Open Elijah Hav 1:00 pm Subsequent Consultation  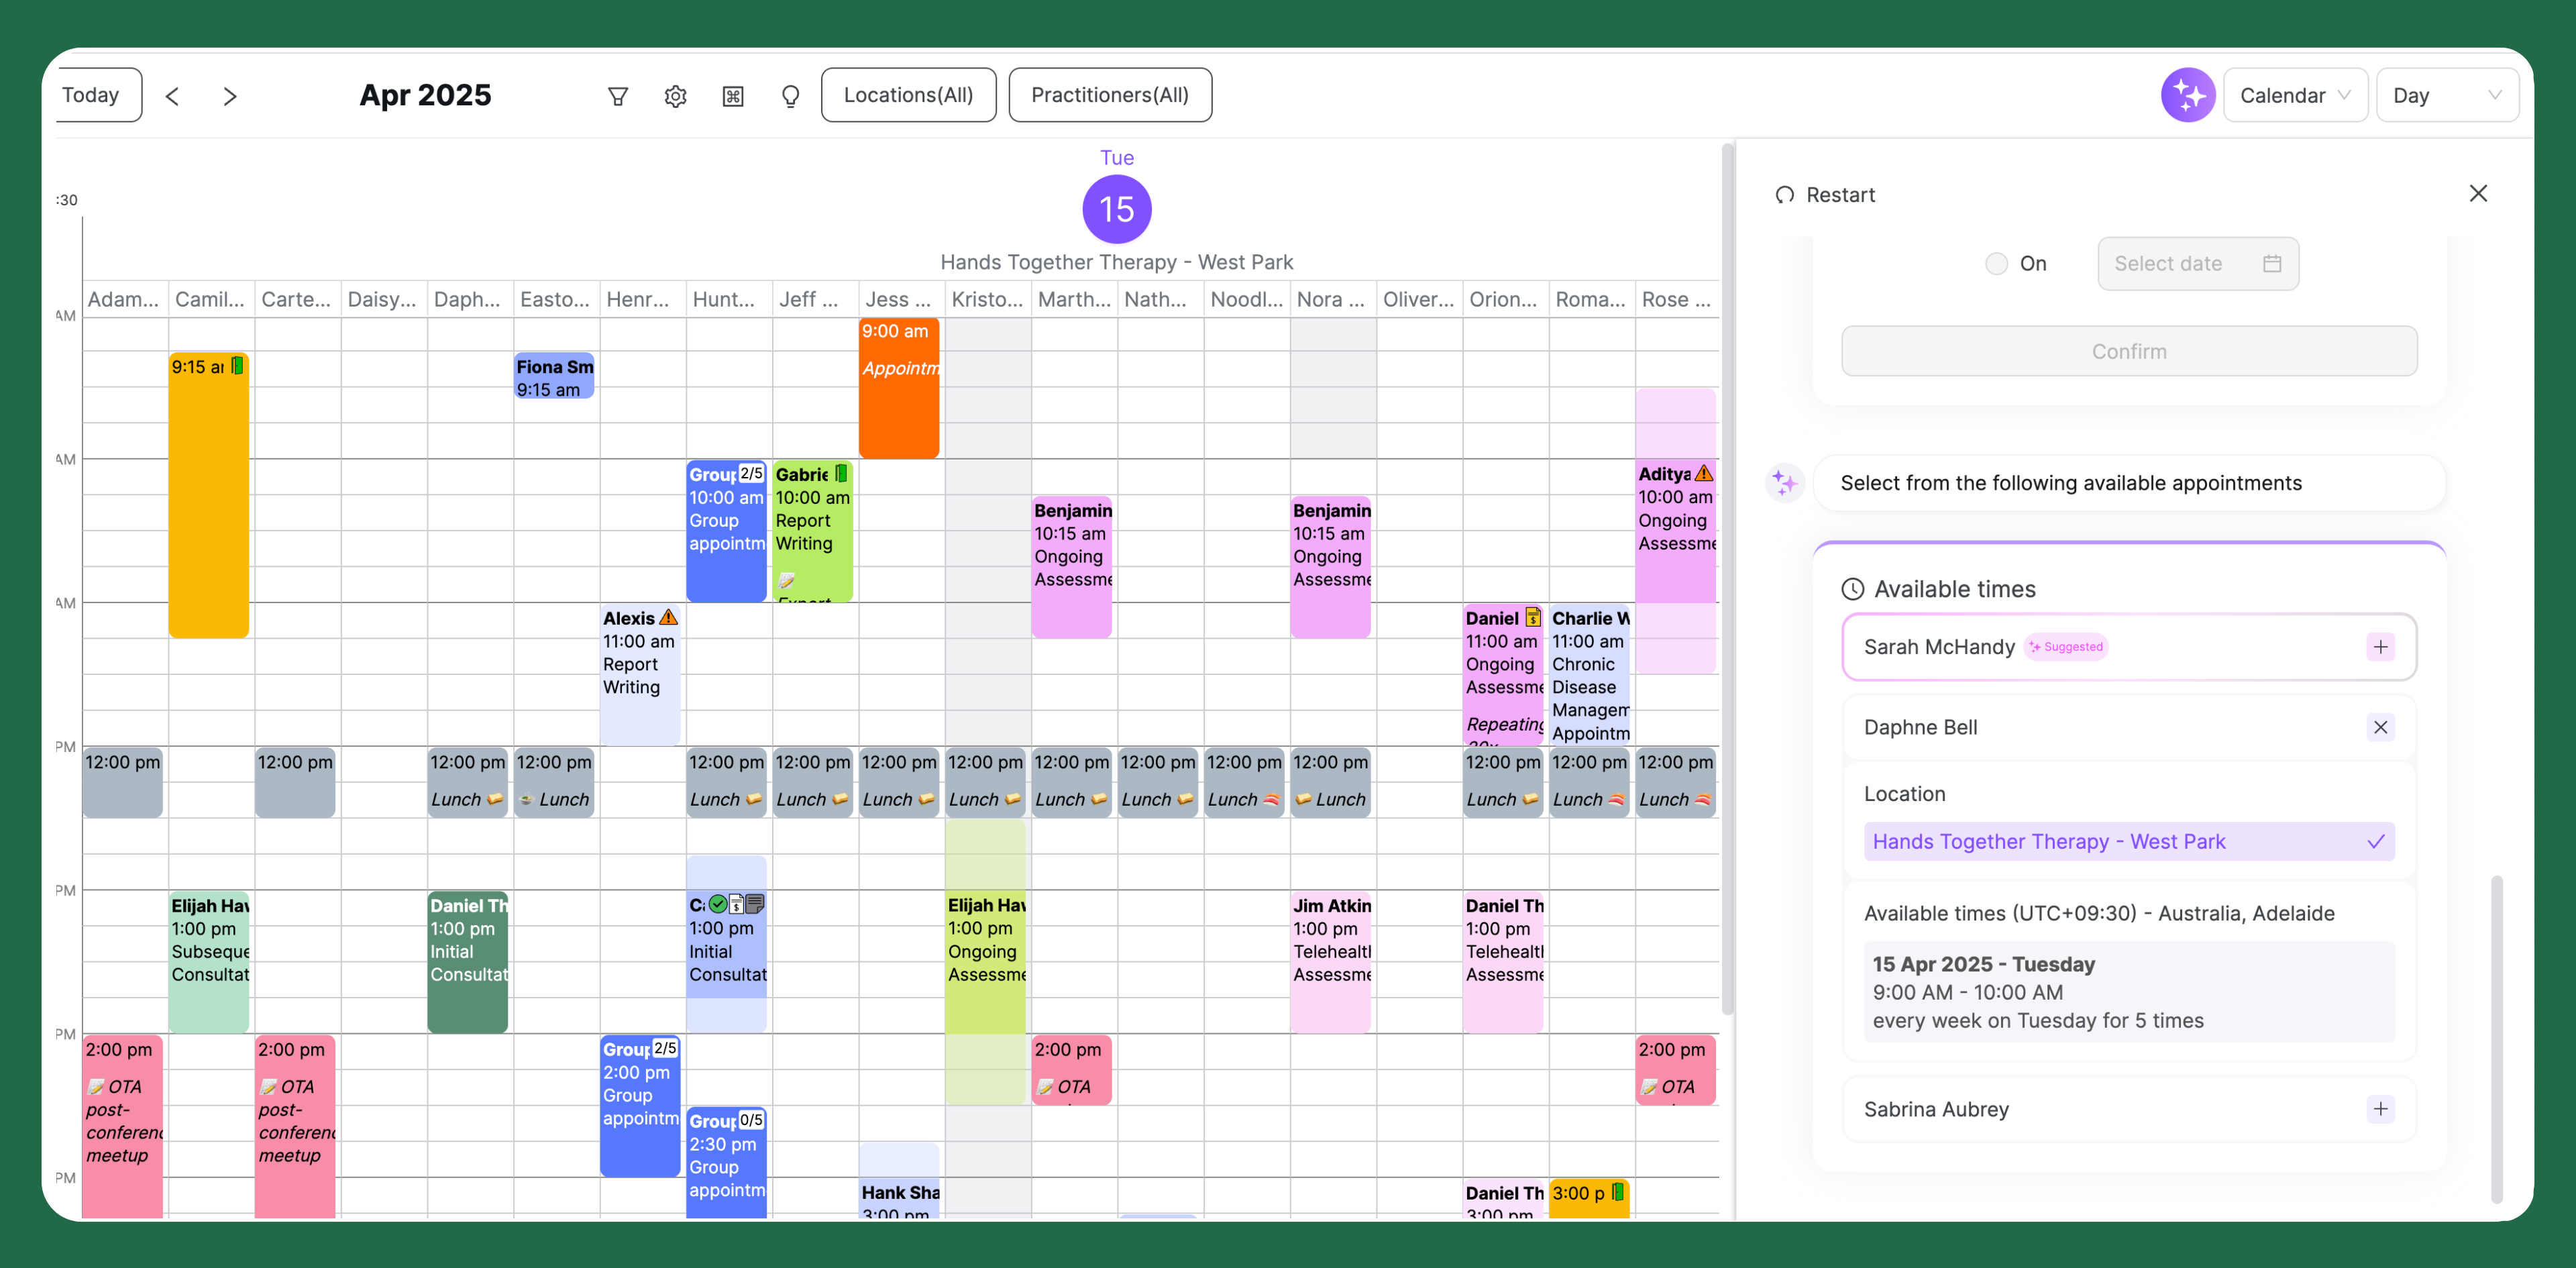pyautogui.click(x=208, y=962)
